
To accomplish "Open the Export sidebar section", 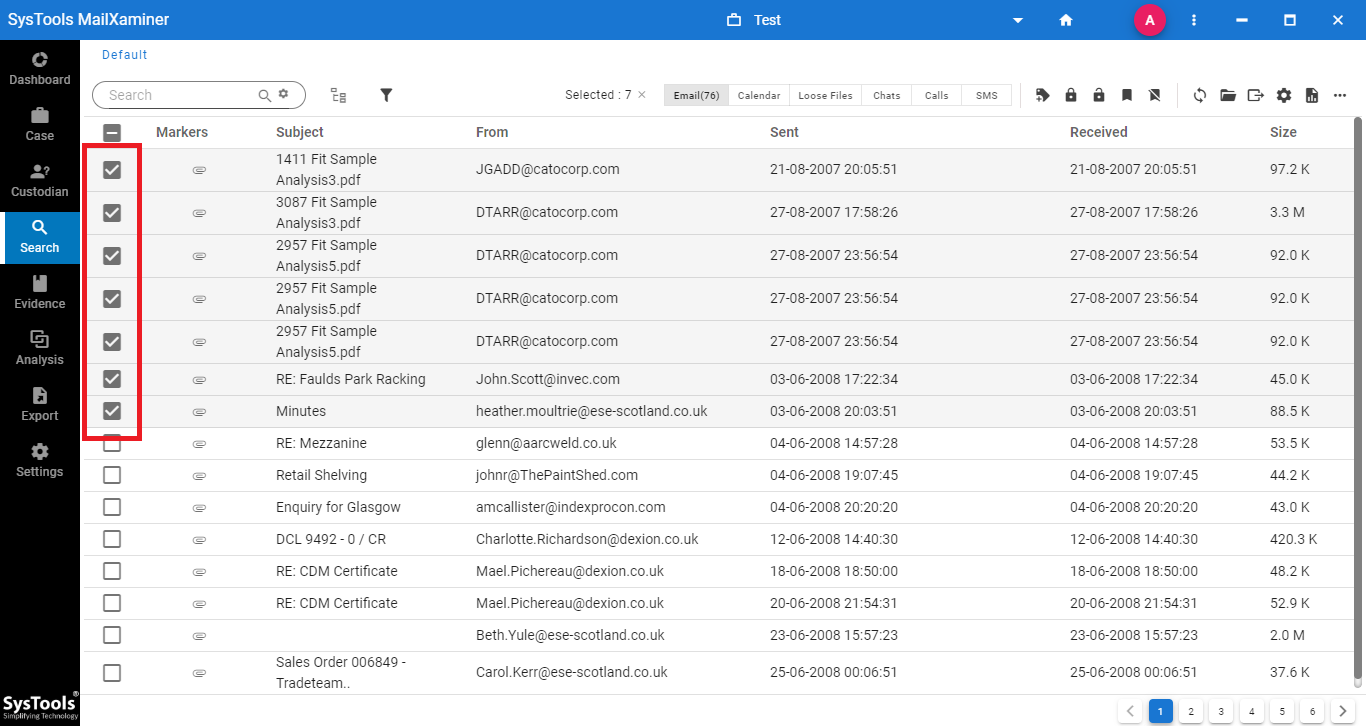I will tap(40, 405).
